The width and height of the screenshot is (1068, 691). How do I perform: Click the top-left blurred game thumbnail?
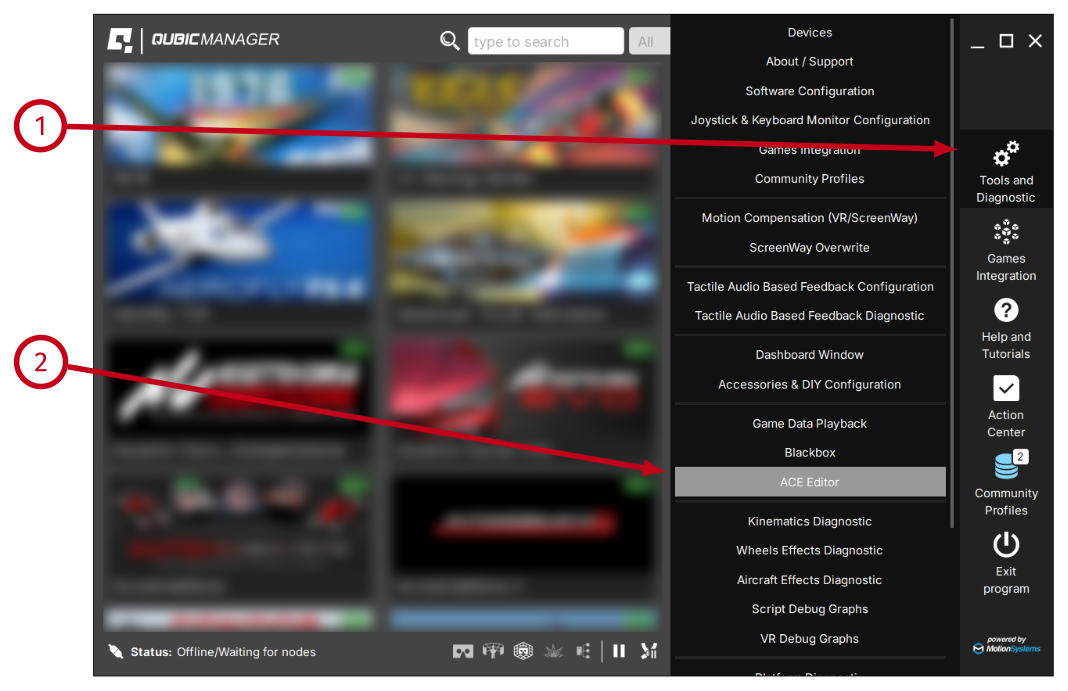point(240,125)
